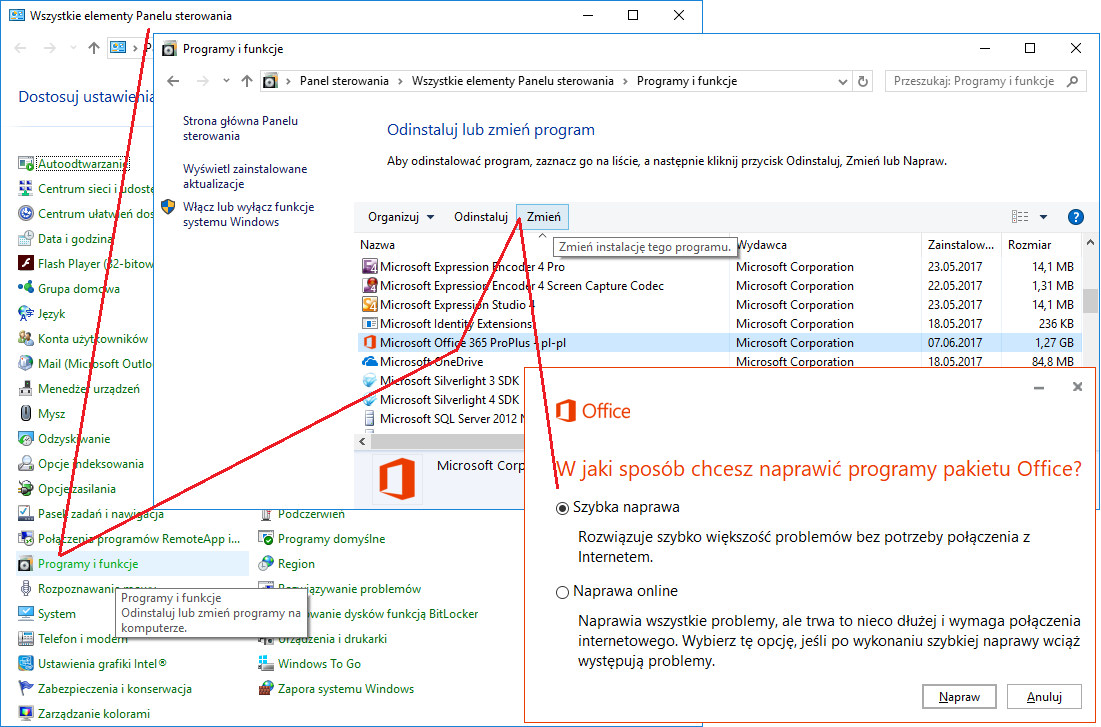Select Microsoft Silverlight 3 SDK row
This screenshot has width=1101, height=727.
pyautogui.click(x=441, y=381)
